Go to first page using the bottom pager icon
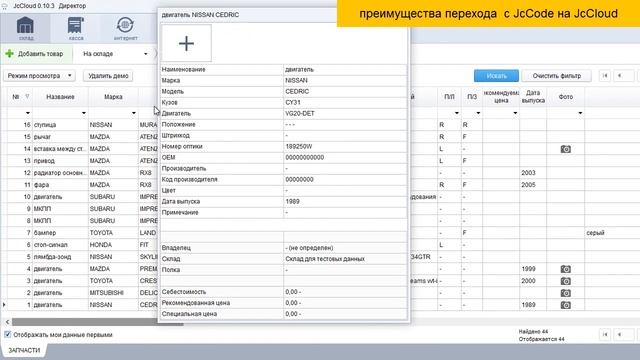Image resolution: width=640 pixels, height=360 pixels. 605,335
